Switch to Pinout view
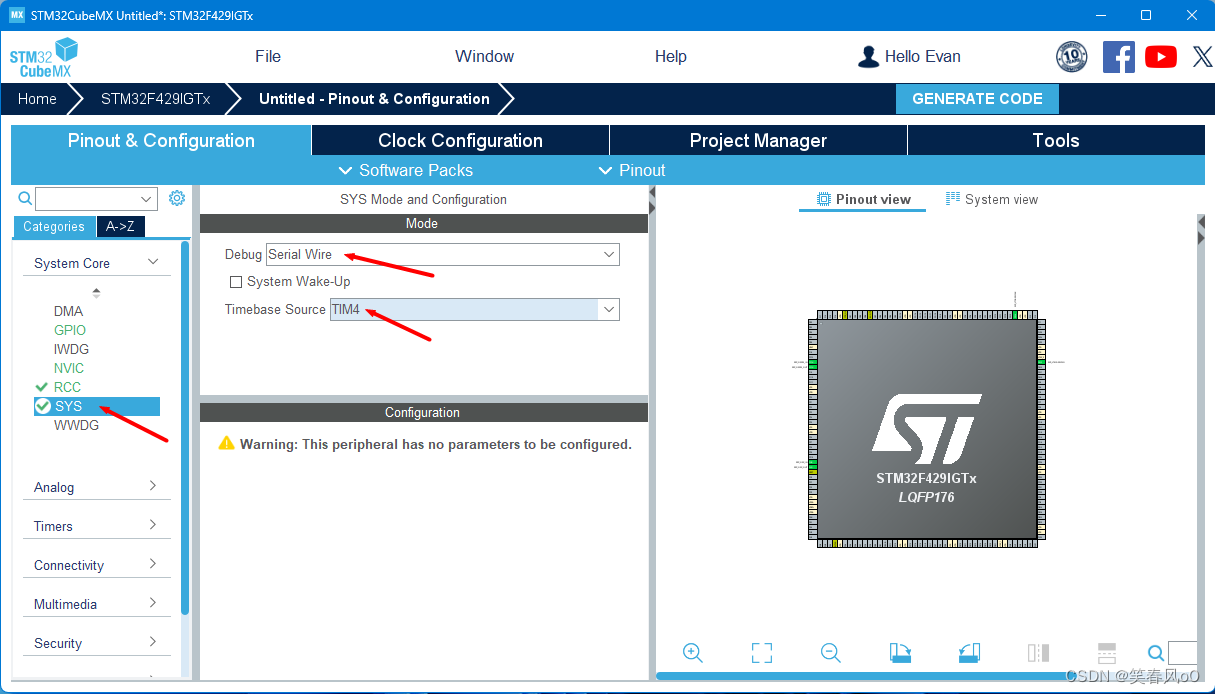This screenshot has height=694, width=1215. [864, 199]
